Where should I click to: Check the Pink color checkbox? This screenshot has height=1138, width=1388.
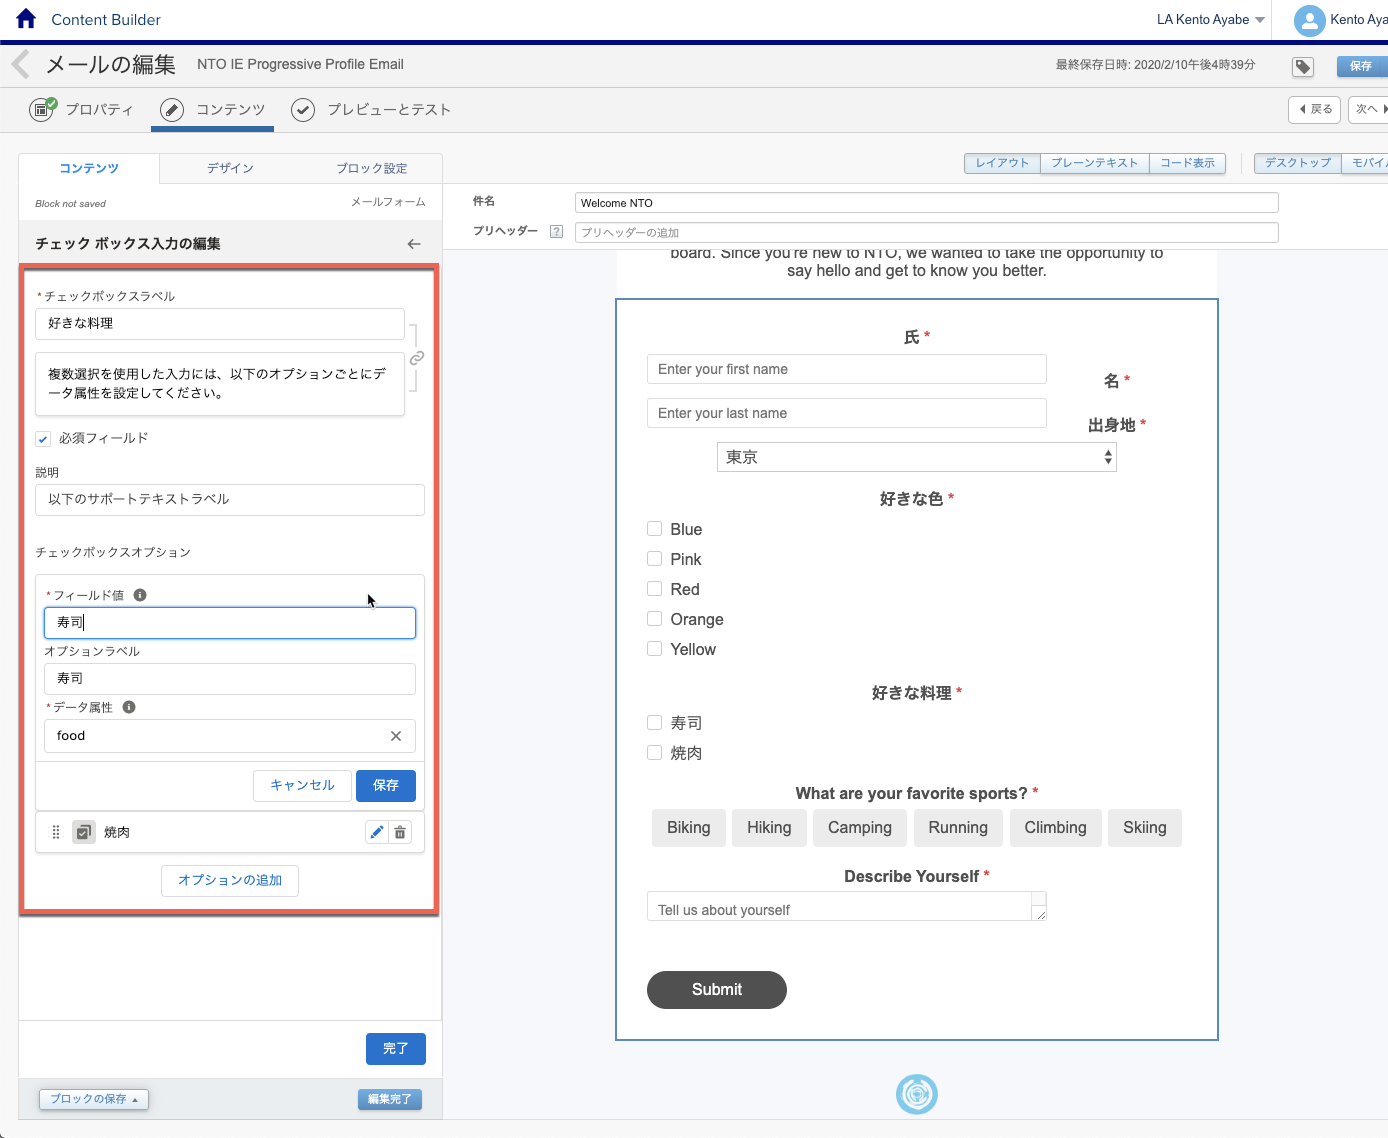(x=655, y=559)
